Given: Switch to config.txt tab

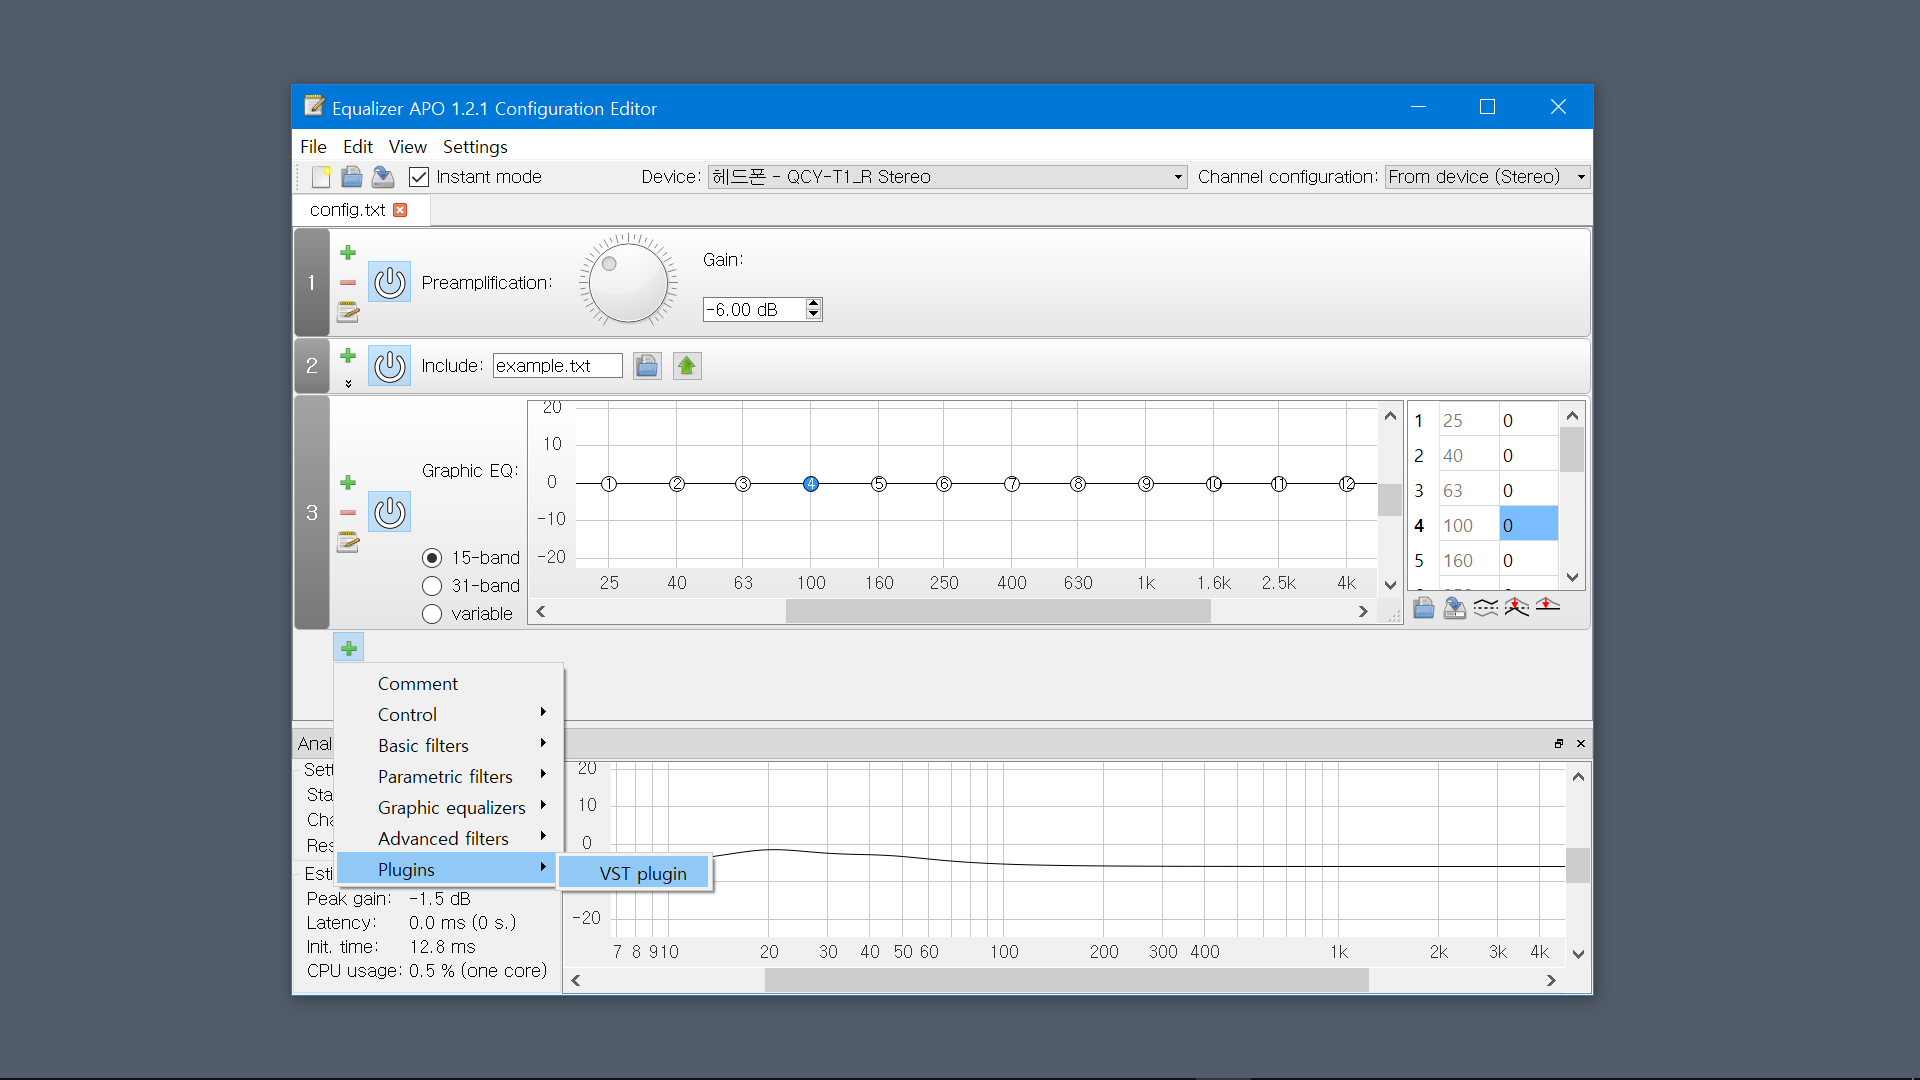Looking at the screenshot, I should tap(347, 210).
